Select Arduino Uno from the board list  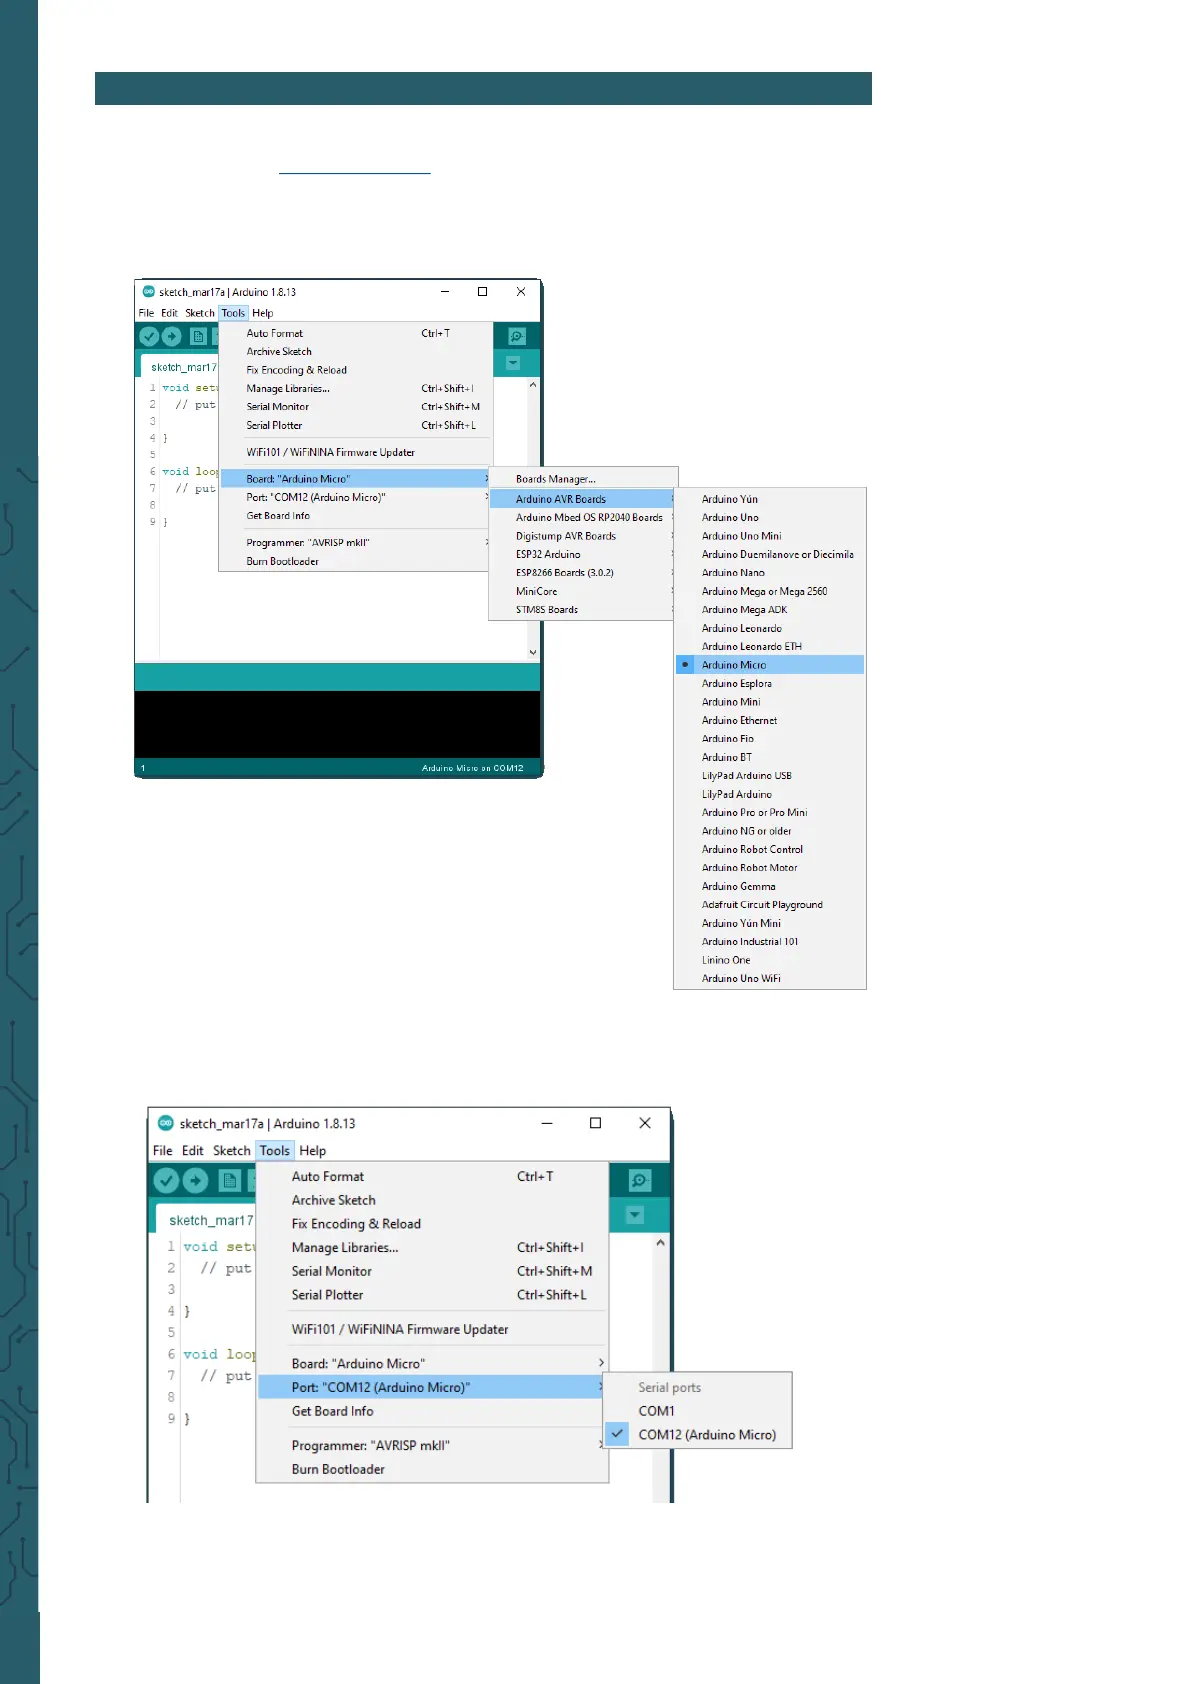click(730, 518)
